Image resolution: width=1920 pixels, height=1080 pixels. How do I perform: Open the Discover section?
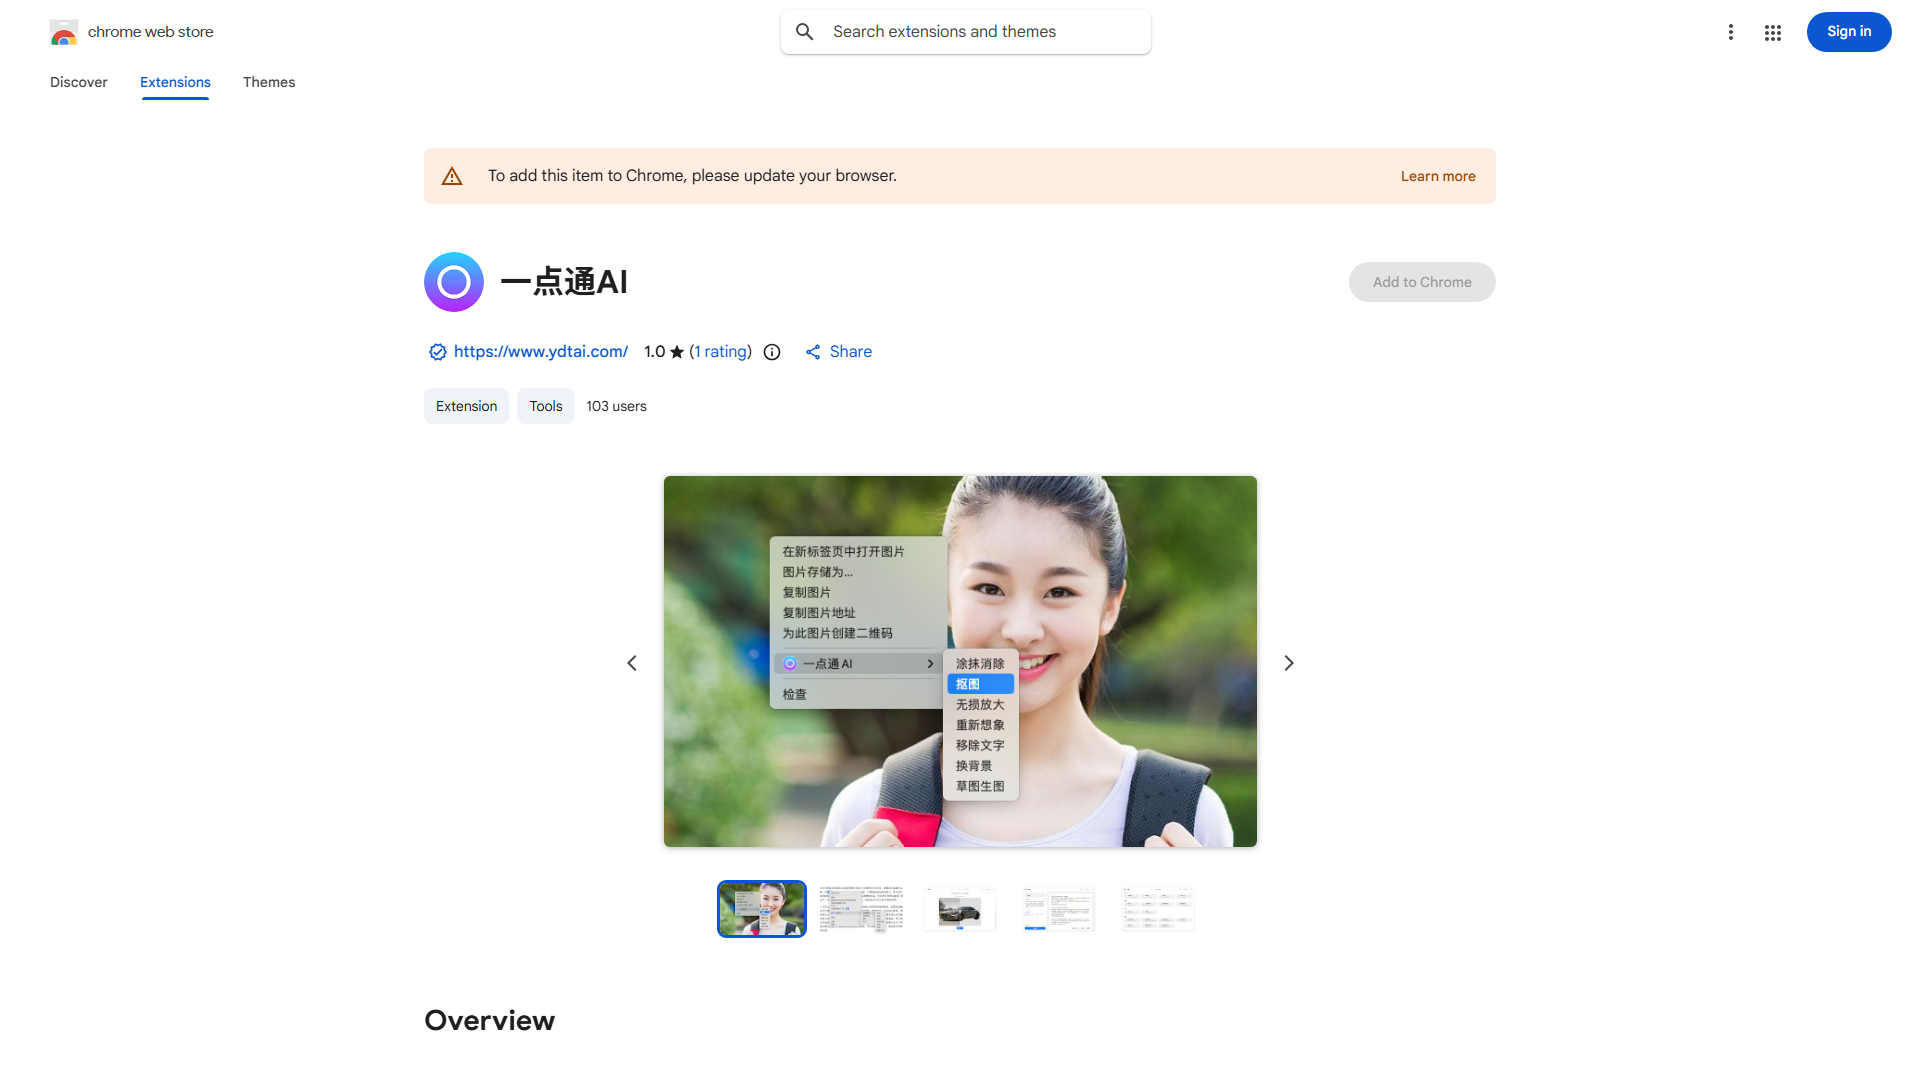coord(78,82)
